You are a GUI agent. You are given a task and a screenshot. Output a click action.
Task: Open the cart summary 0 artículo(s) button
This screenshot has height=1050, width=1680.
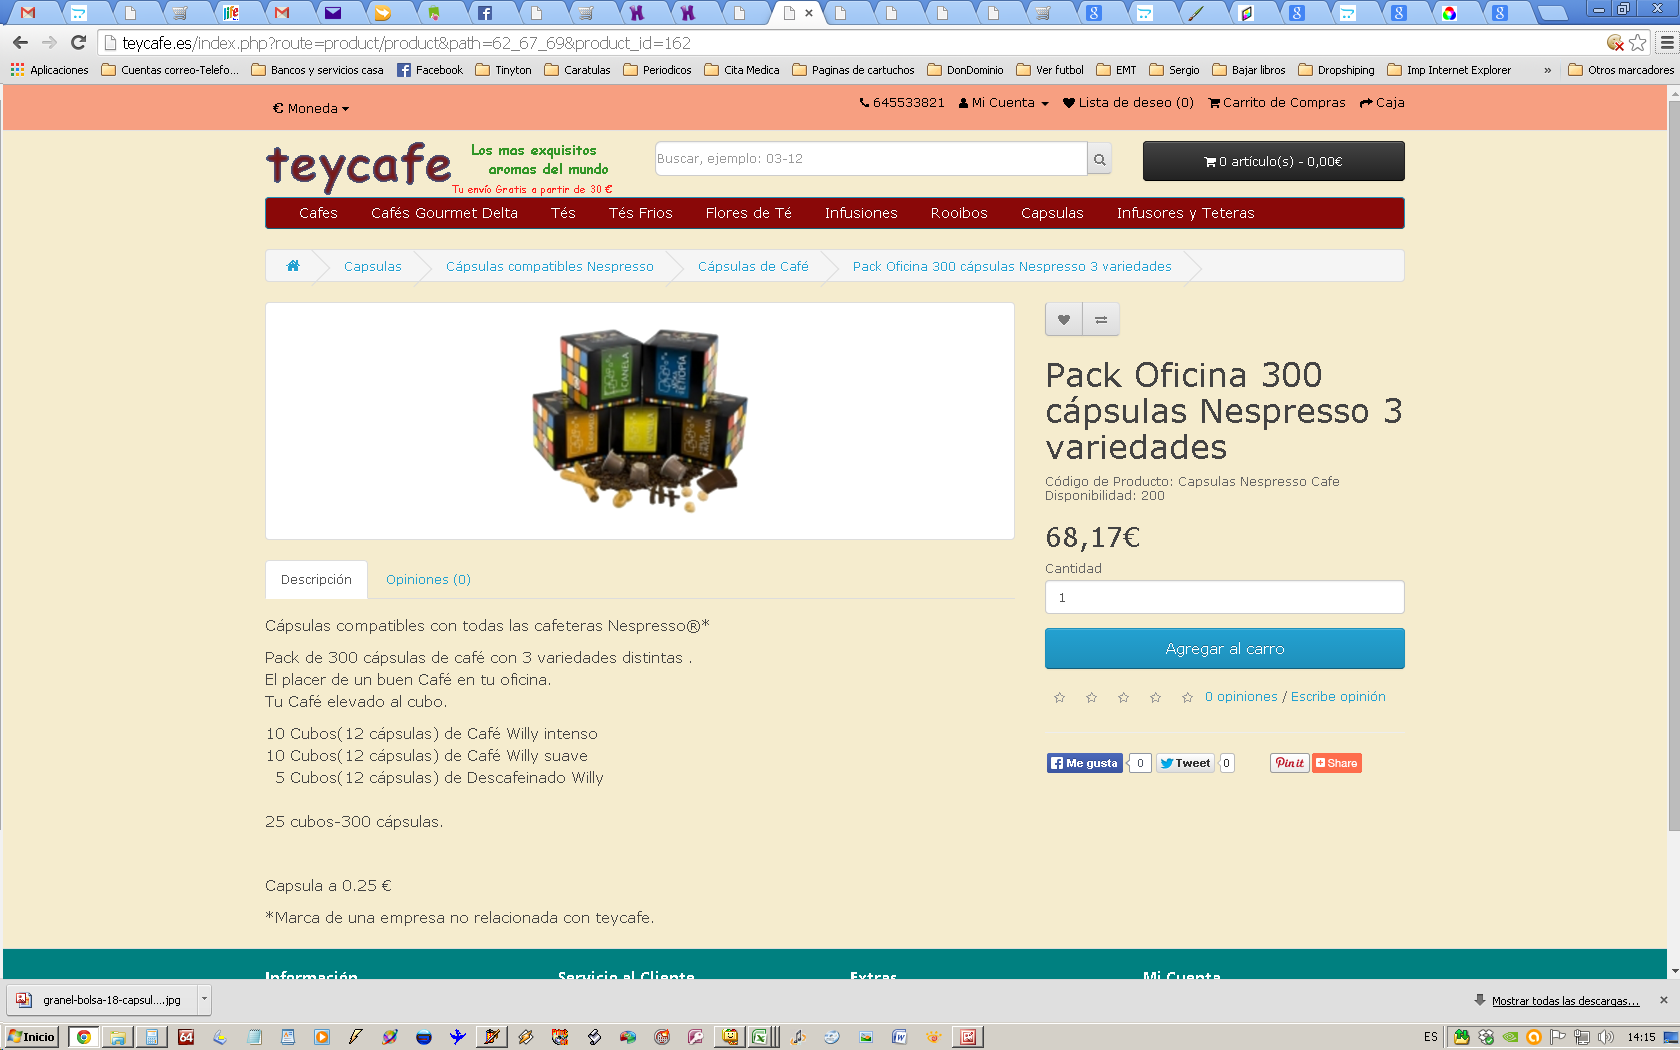click(1273, 161)
